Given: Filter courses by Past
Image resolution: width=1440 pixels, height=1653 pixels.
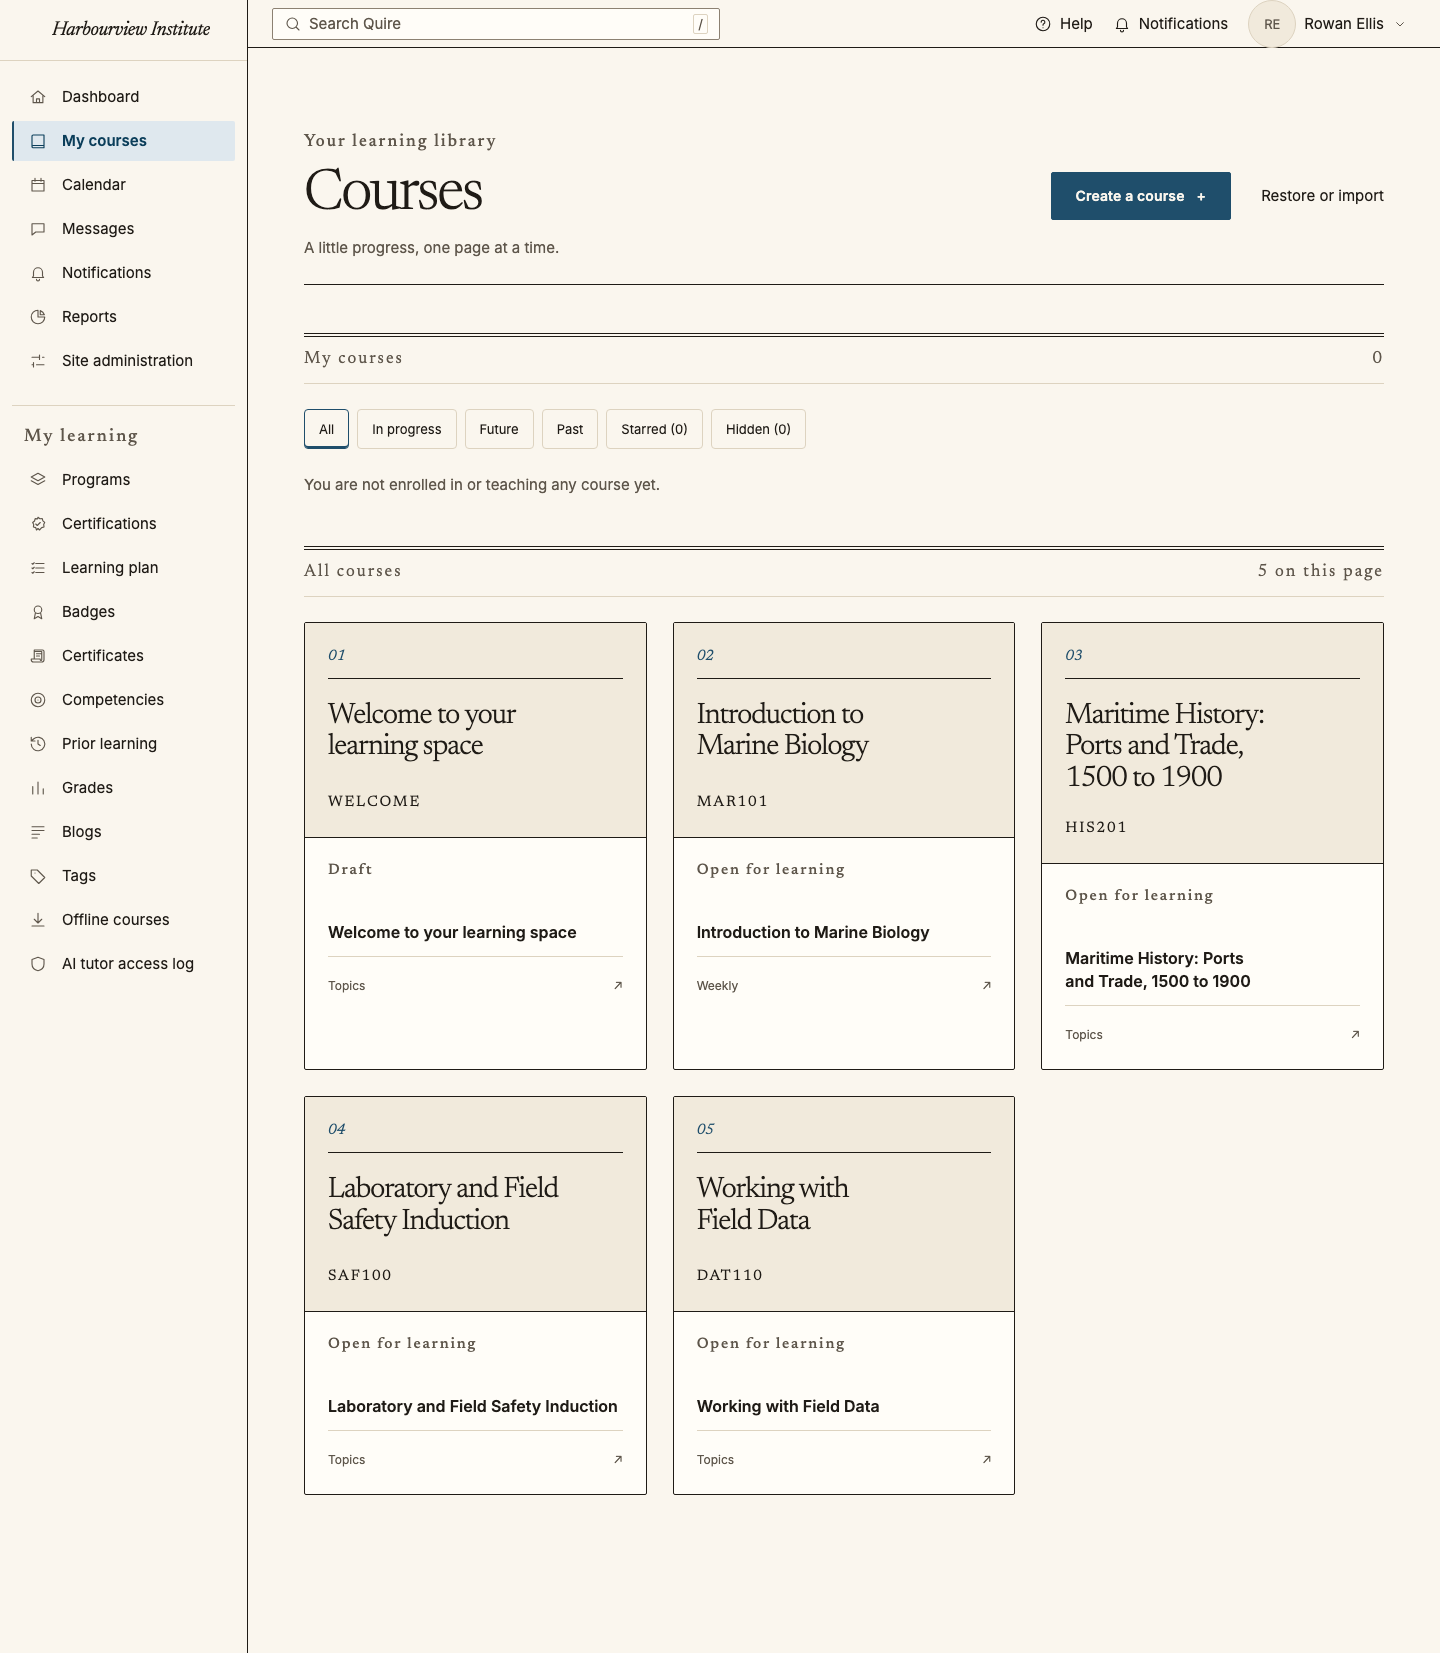Looking at the screenshot, I should pyautogui.click(x=570, y=429).
